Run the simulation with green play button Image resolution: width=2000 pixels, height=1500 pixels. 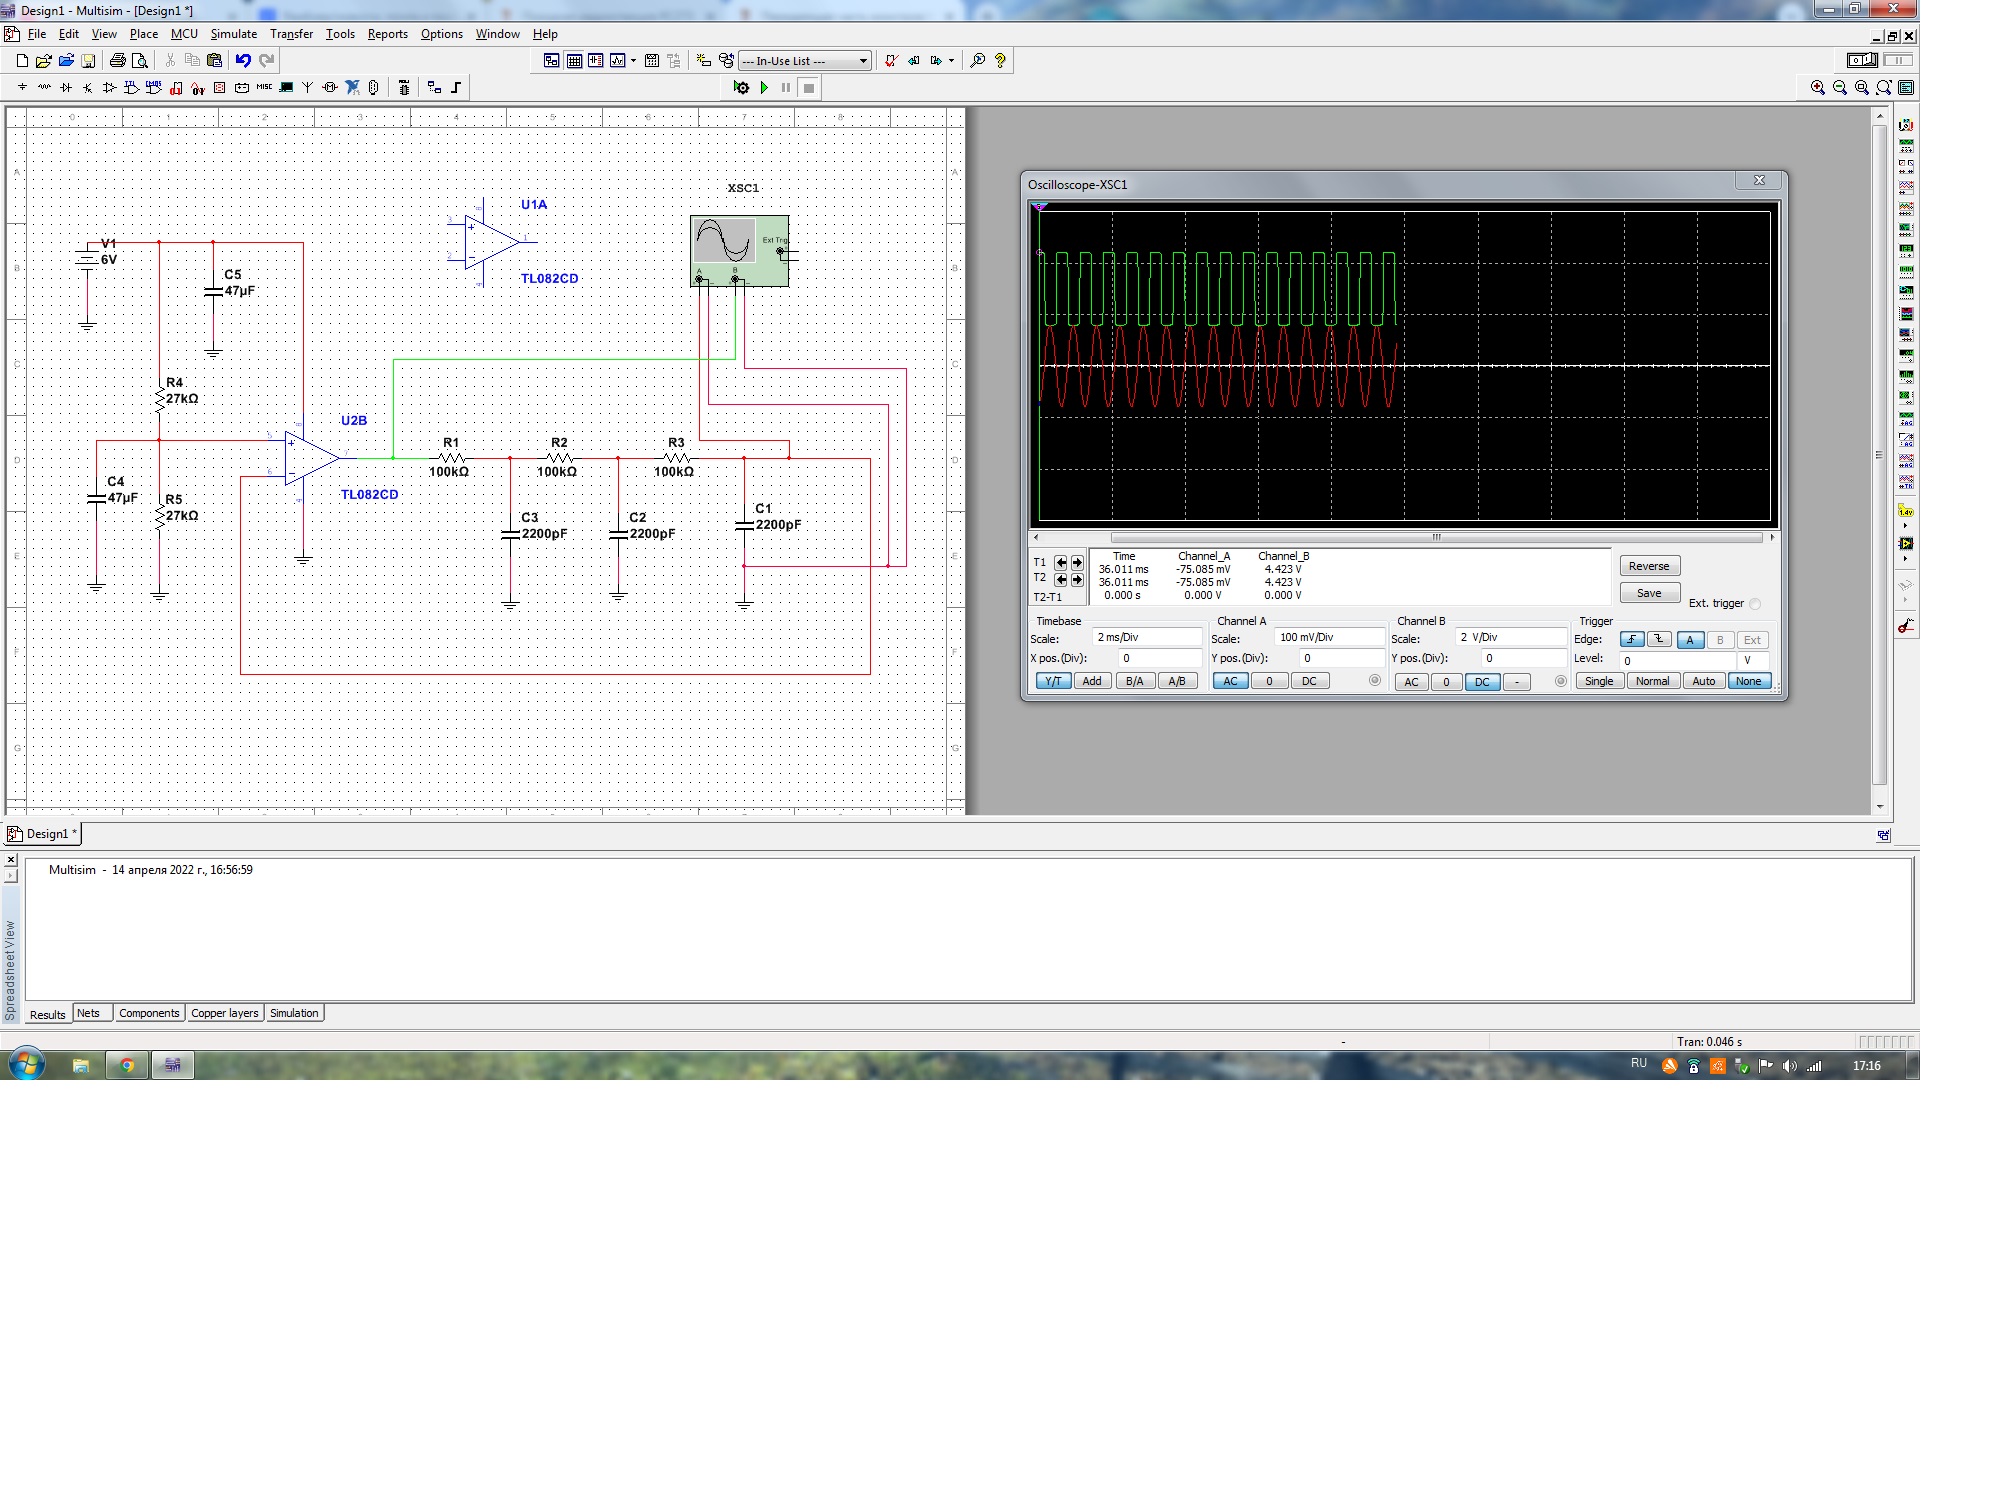[x=764, y=88]
